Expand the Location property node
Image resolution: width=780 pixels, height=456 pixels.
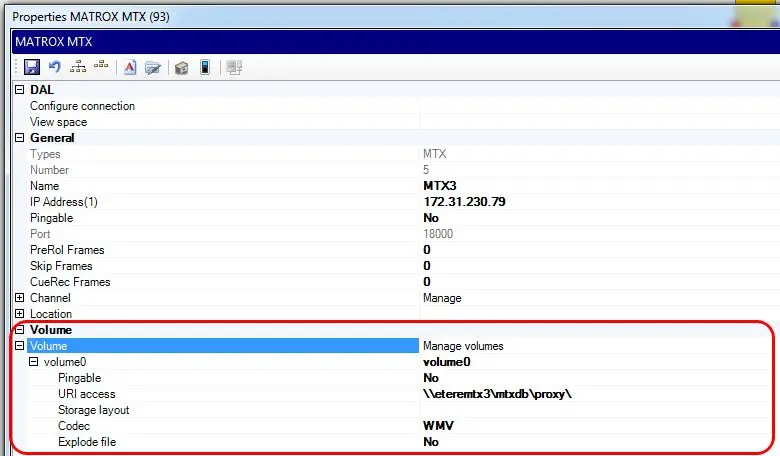(21, 314)
